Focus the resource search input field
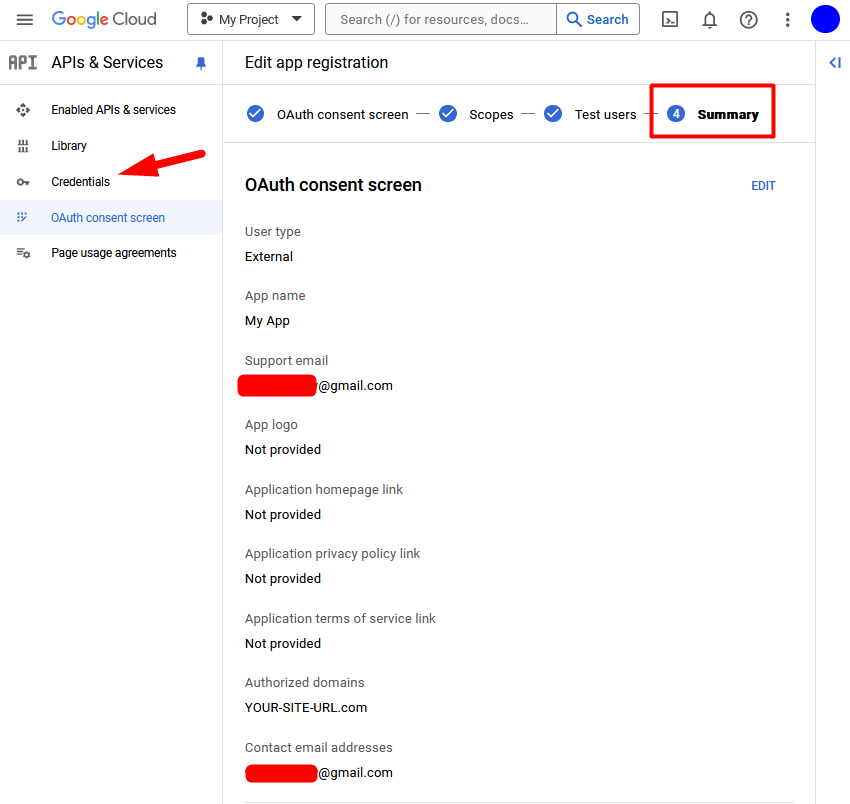 click(x=441, y=20)
